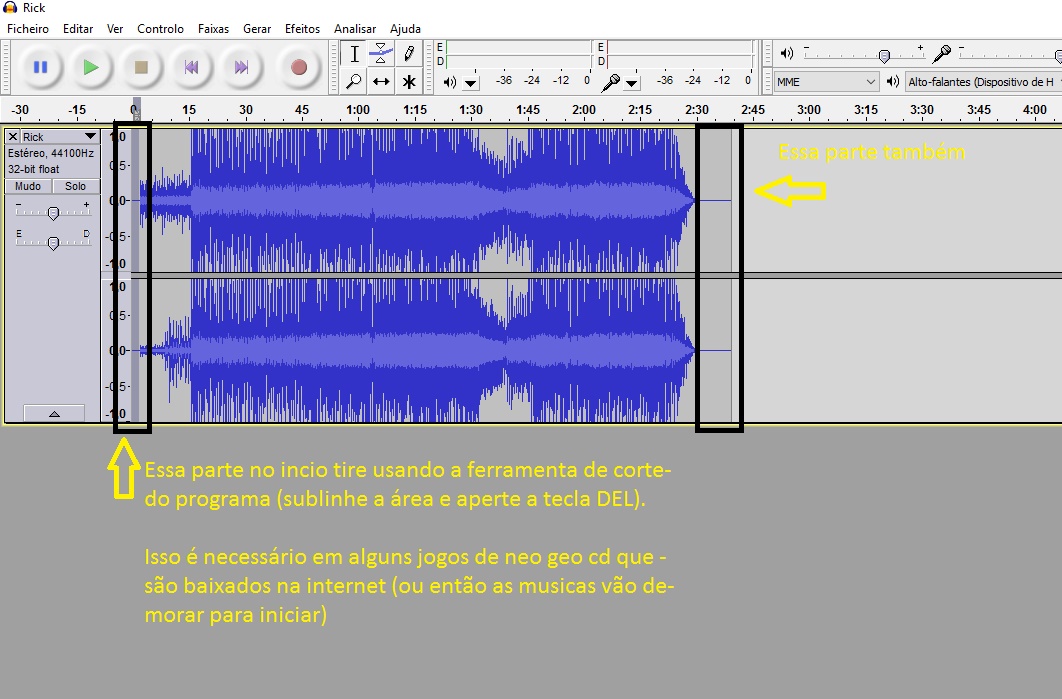Activate the magnifier Zoom tool
The width and height of the screenshot is (1062, 699).
coord(354,82)
